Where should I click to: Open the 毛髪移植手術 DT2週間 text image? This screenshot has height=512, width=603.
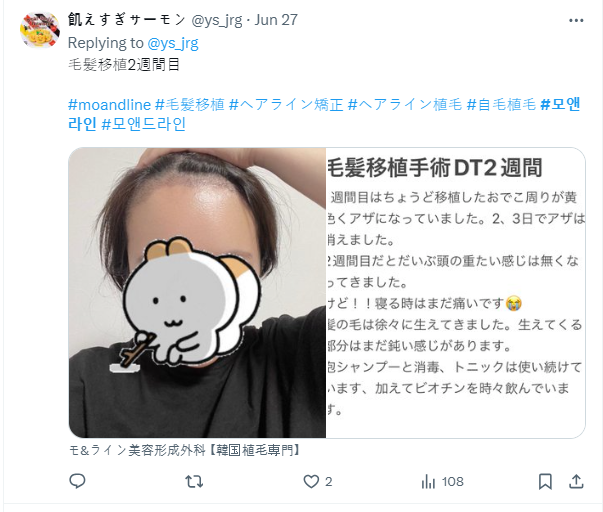tap(456, 293)
